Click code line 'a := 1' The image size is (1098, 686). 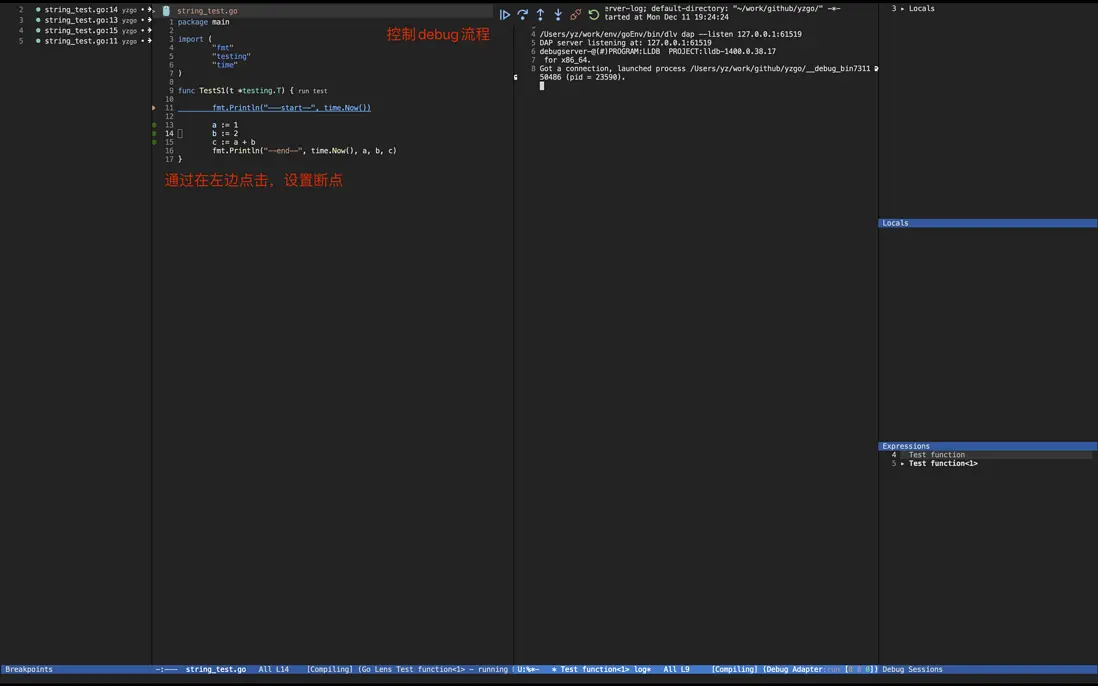tap(225, 125)
